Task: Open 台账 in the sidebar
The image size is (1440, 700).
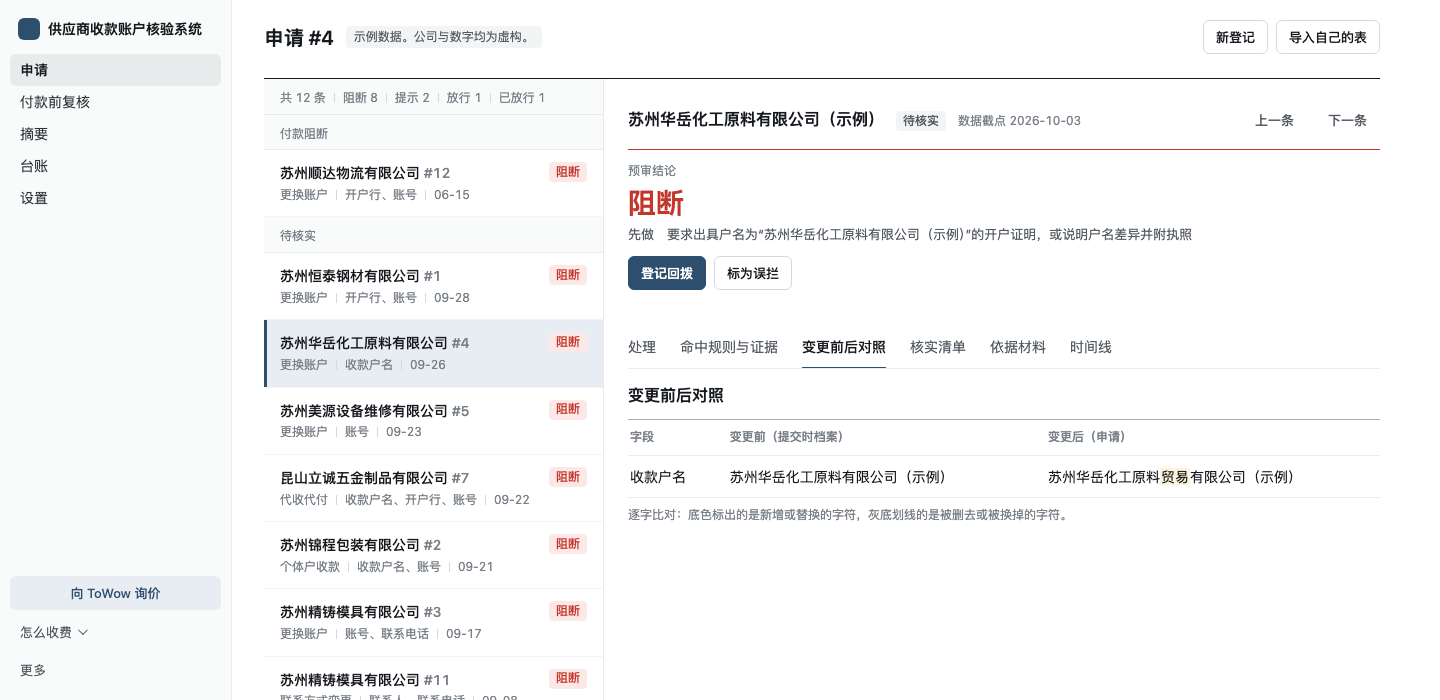Action: click(115, 166)
